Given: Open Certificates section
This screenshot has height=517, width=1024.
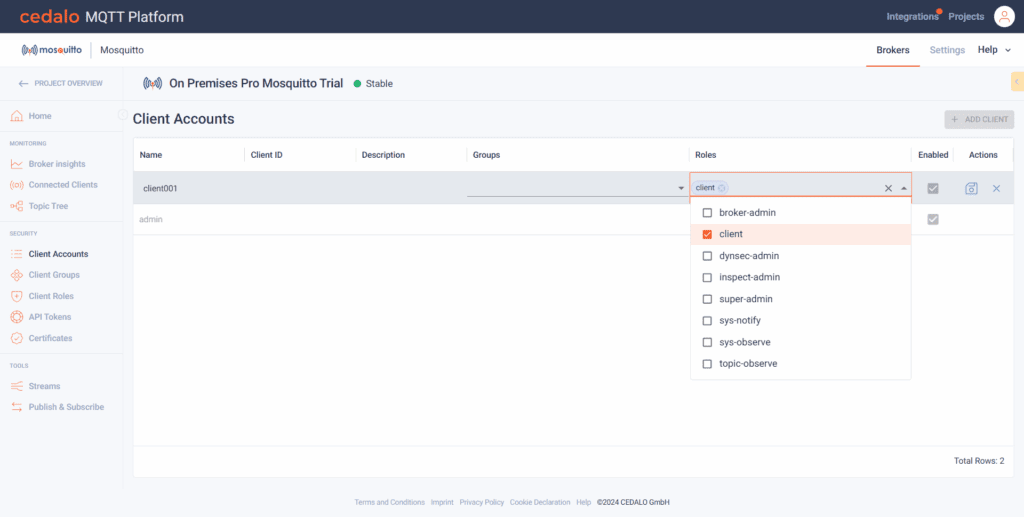Looking at the screenshot, I should 50,338.
